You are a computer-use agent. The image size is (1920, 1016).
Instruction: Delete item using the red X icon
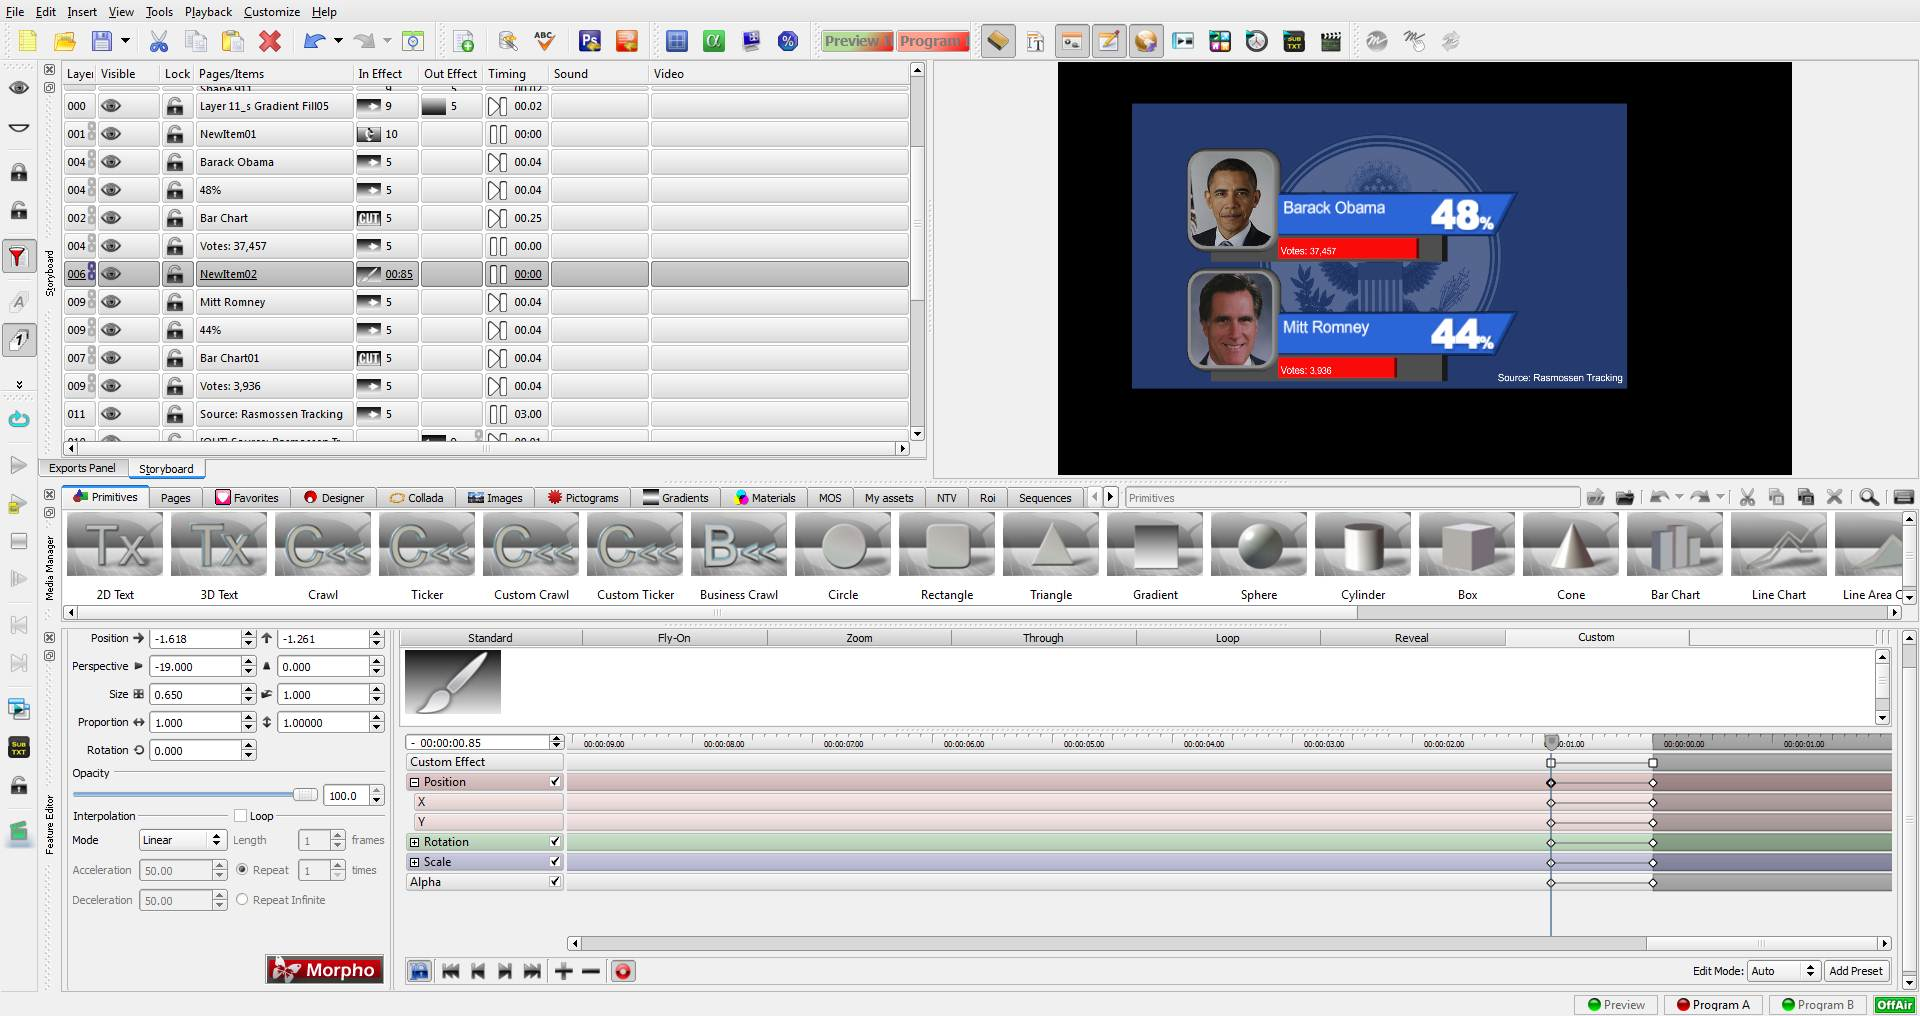[x=270, y=41]
